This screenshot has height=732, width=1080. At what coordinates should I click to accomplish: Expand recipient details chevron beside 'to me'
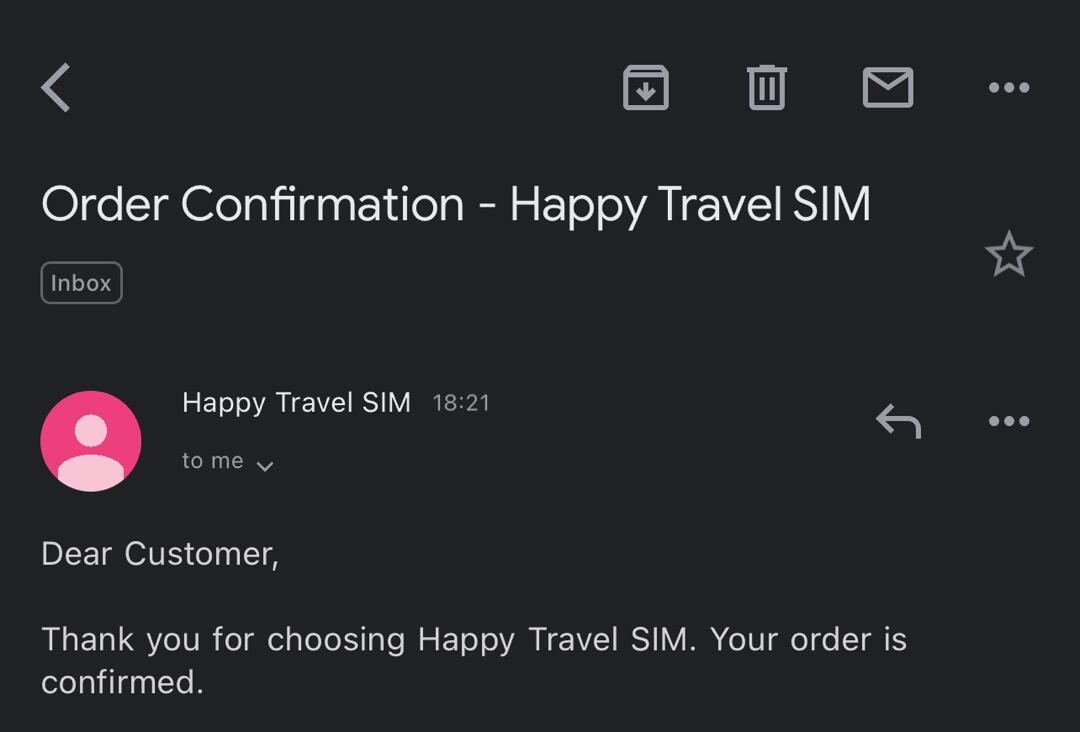pyautogui.click(x=264, y=466)
